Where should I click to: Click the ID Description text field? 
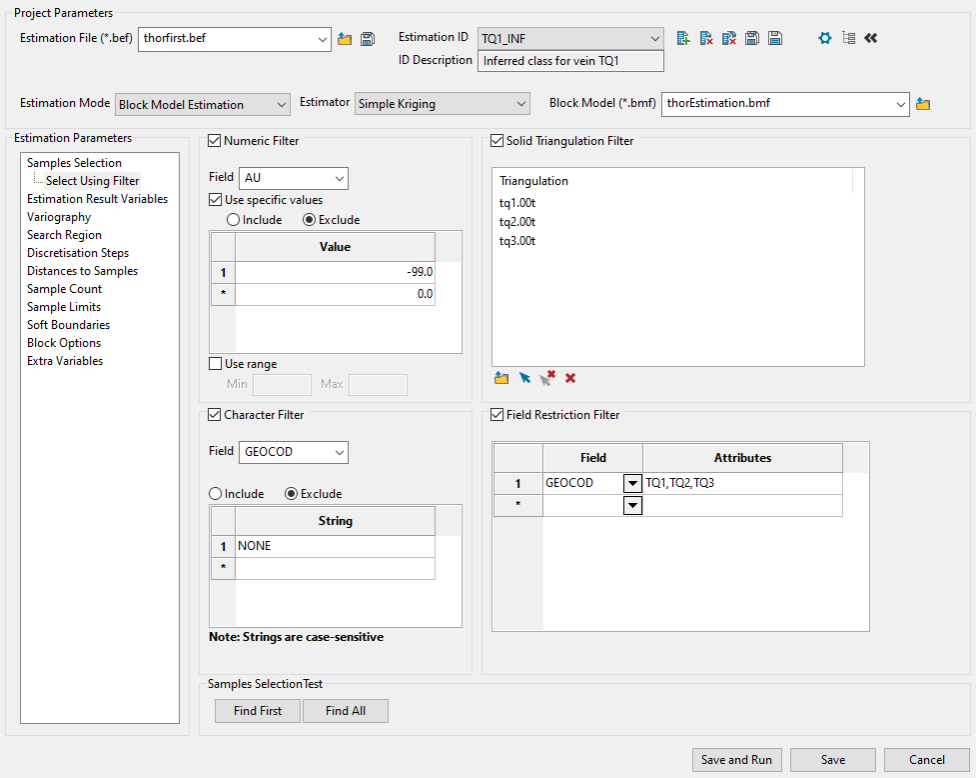(570, 61)
